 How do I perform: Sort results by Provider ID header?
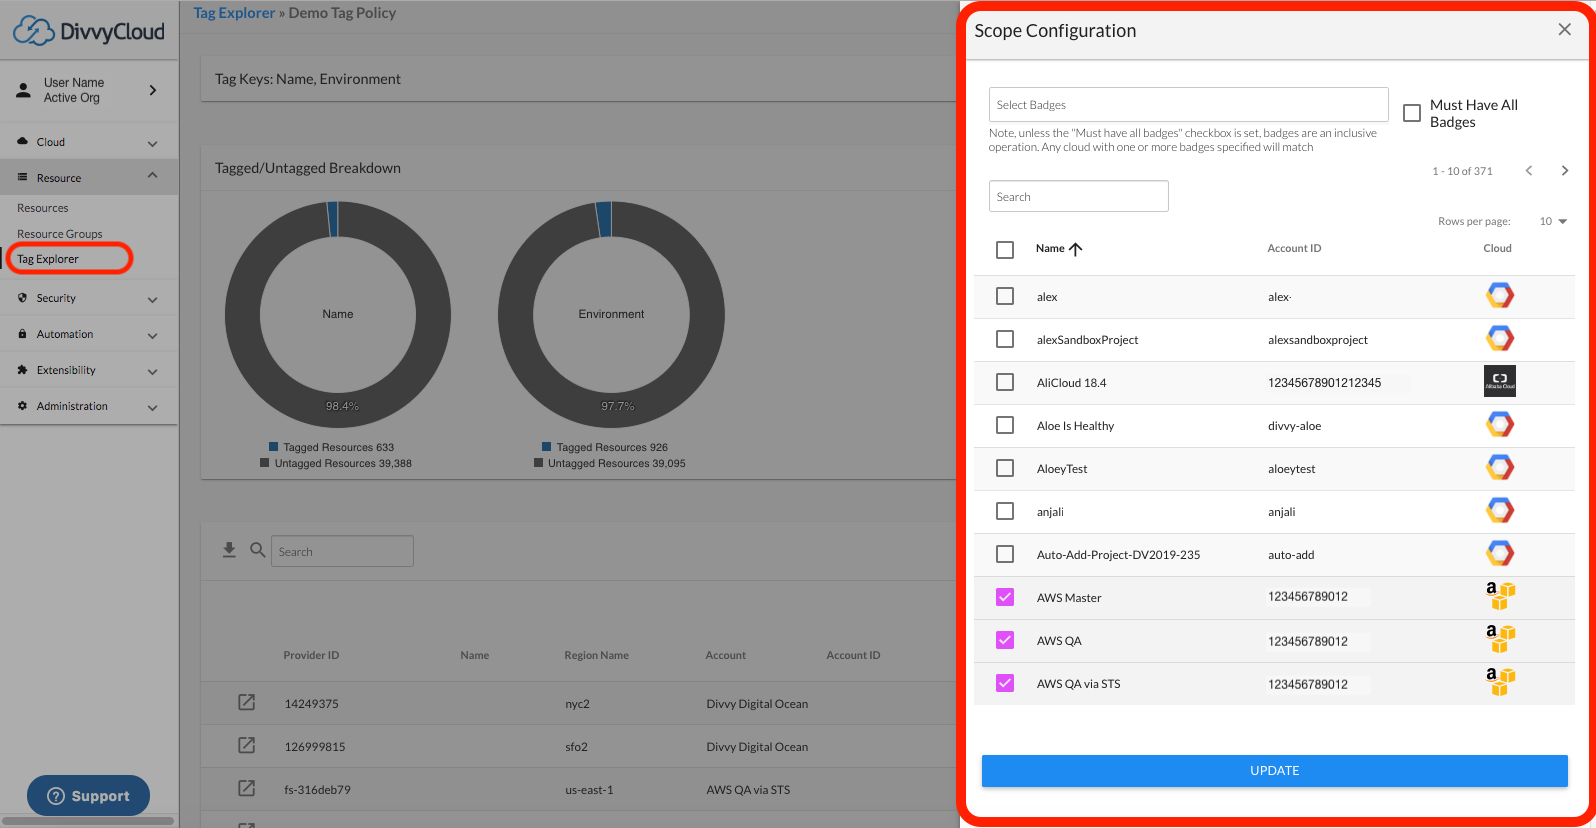click(x=311, y=655)
